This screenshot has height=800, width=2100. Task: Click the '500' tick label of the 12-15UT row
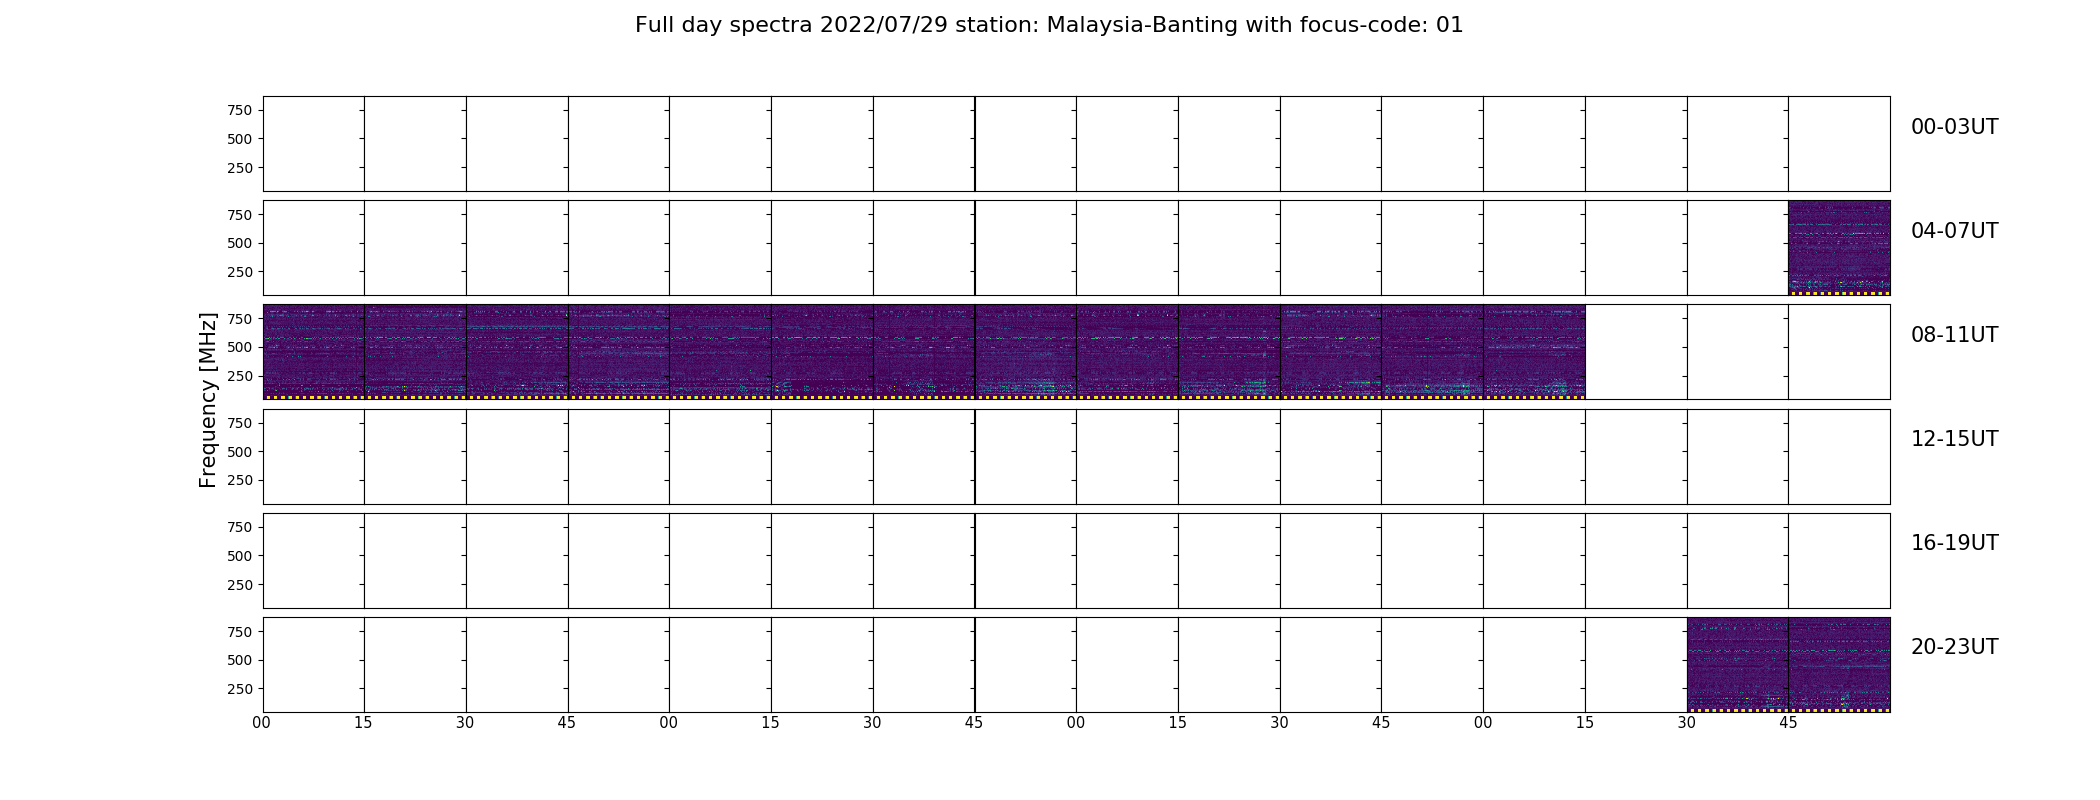click(239, 452)
